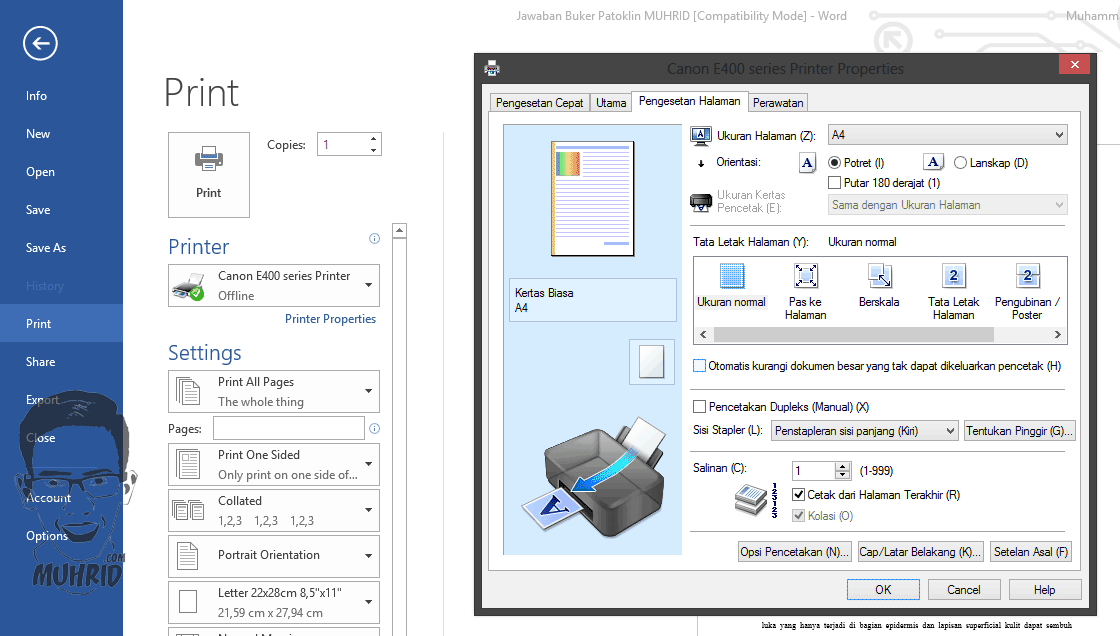Click the layout list horizontal scrollbar
This screenshot has height=636, width=1120.
click(854, 334)
